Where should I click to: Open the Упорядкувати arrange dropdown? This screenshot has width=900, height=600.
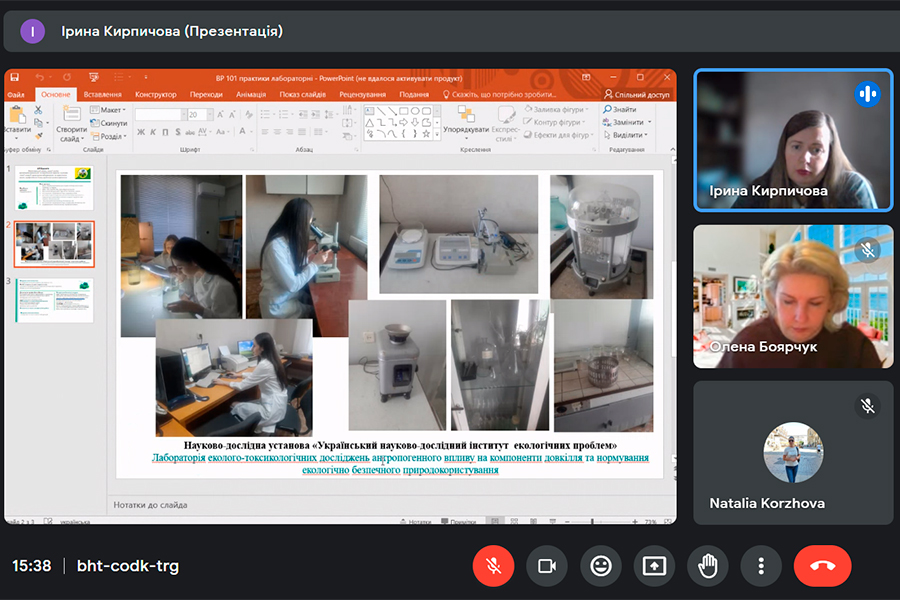[465, 122]
